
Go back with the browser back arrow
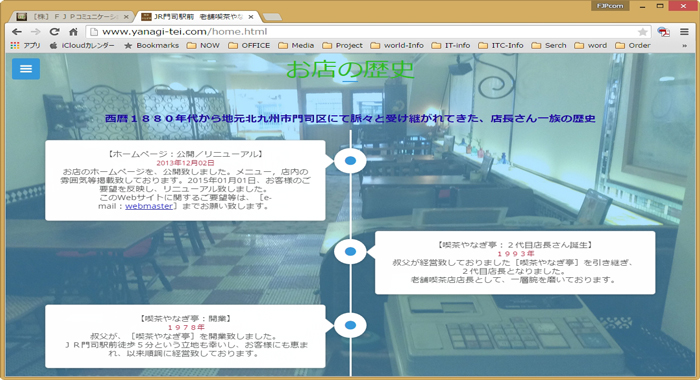[17, 32]
